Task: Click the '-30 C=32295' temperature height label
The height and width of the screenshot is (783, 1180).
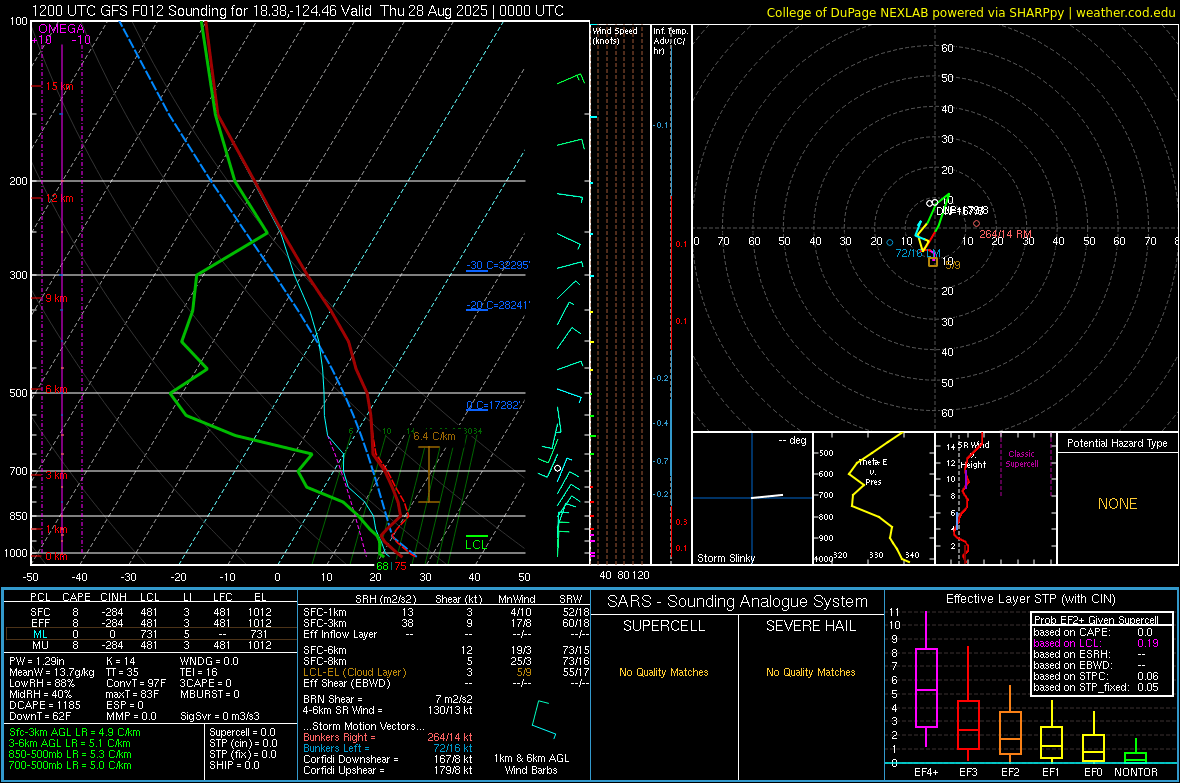Action: click(x=498, y=265)
